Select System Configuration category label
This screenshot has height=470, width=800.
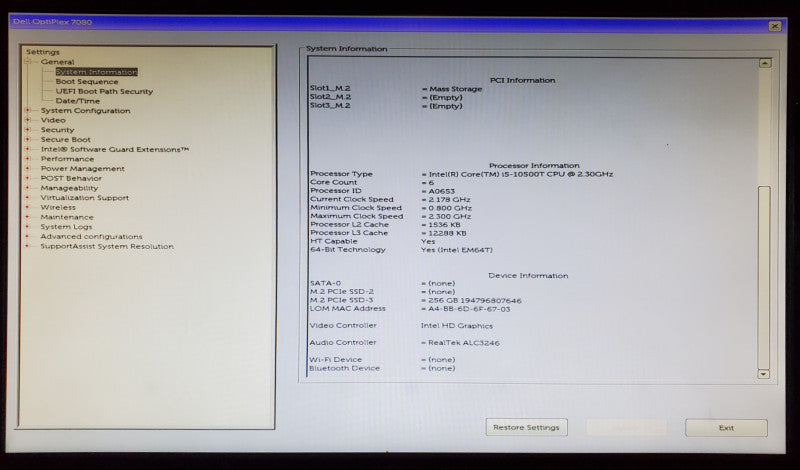click(x=85, y=110)
